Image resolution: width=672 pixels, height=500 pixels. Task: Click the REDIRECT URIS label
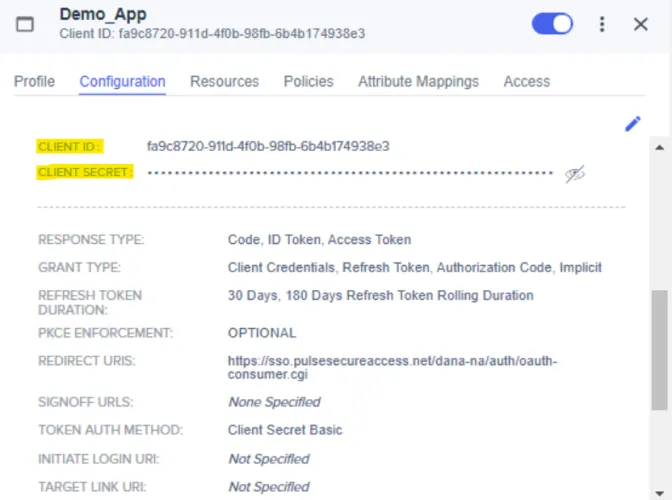(87, 361)
